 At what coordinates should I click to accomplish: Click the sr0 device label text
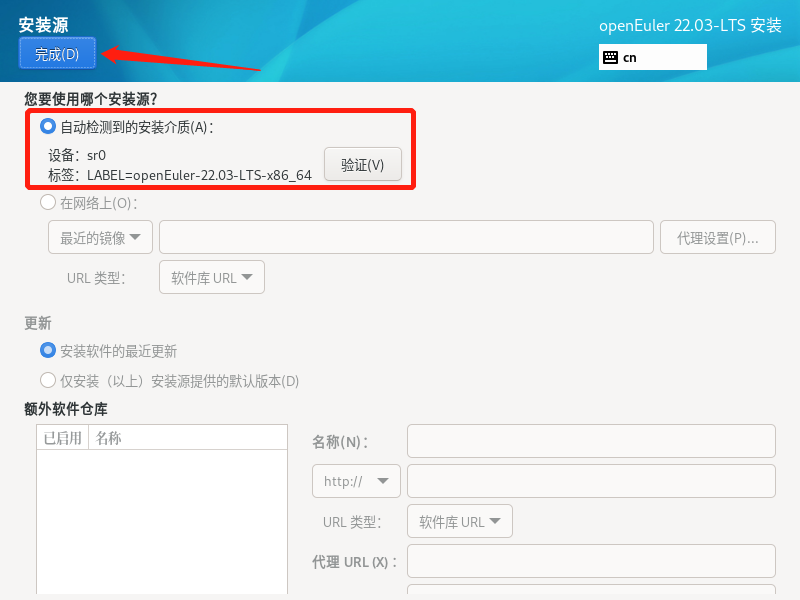coord(96,155)
